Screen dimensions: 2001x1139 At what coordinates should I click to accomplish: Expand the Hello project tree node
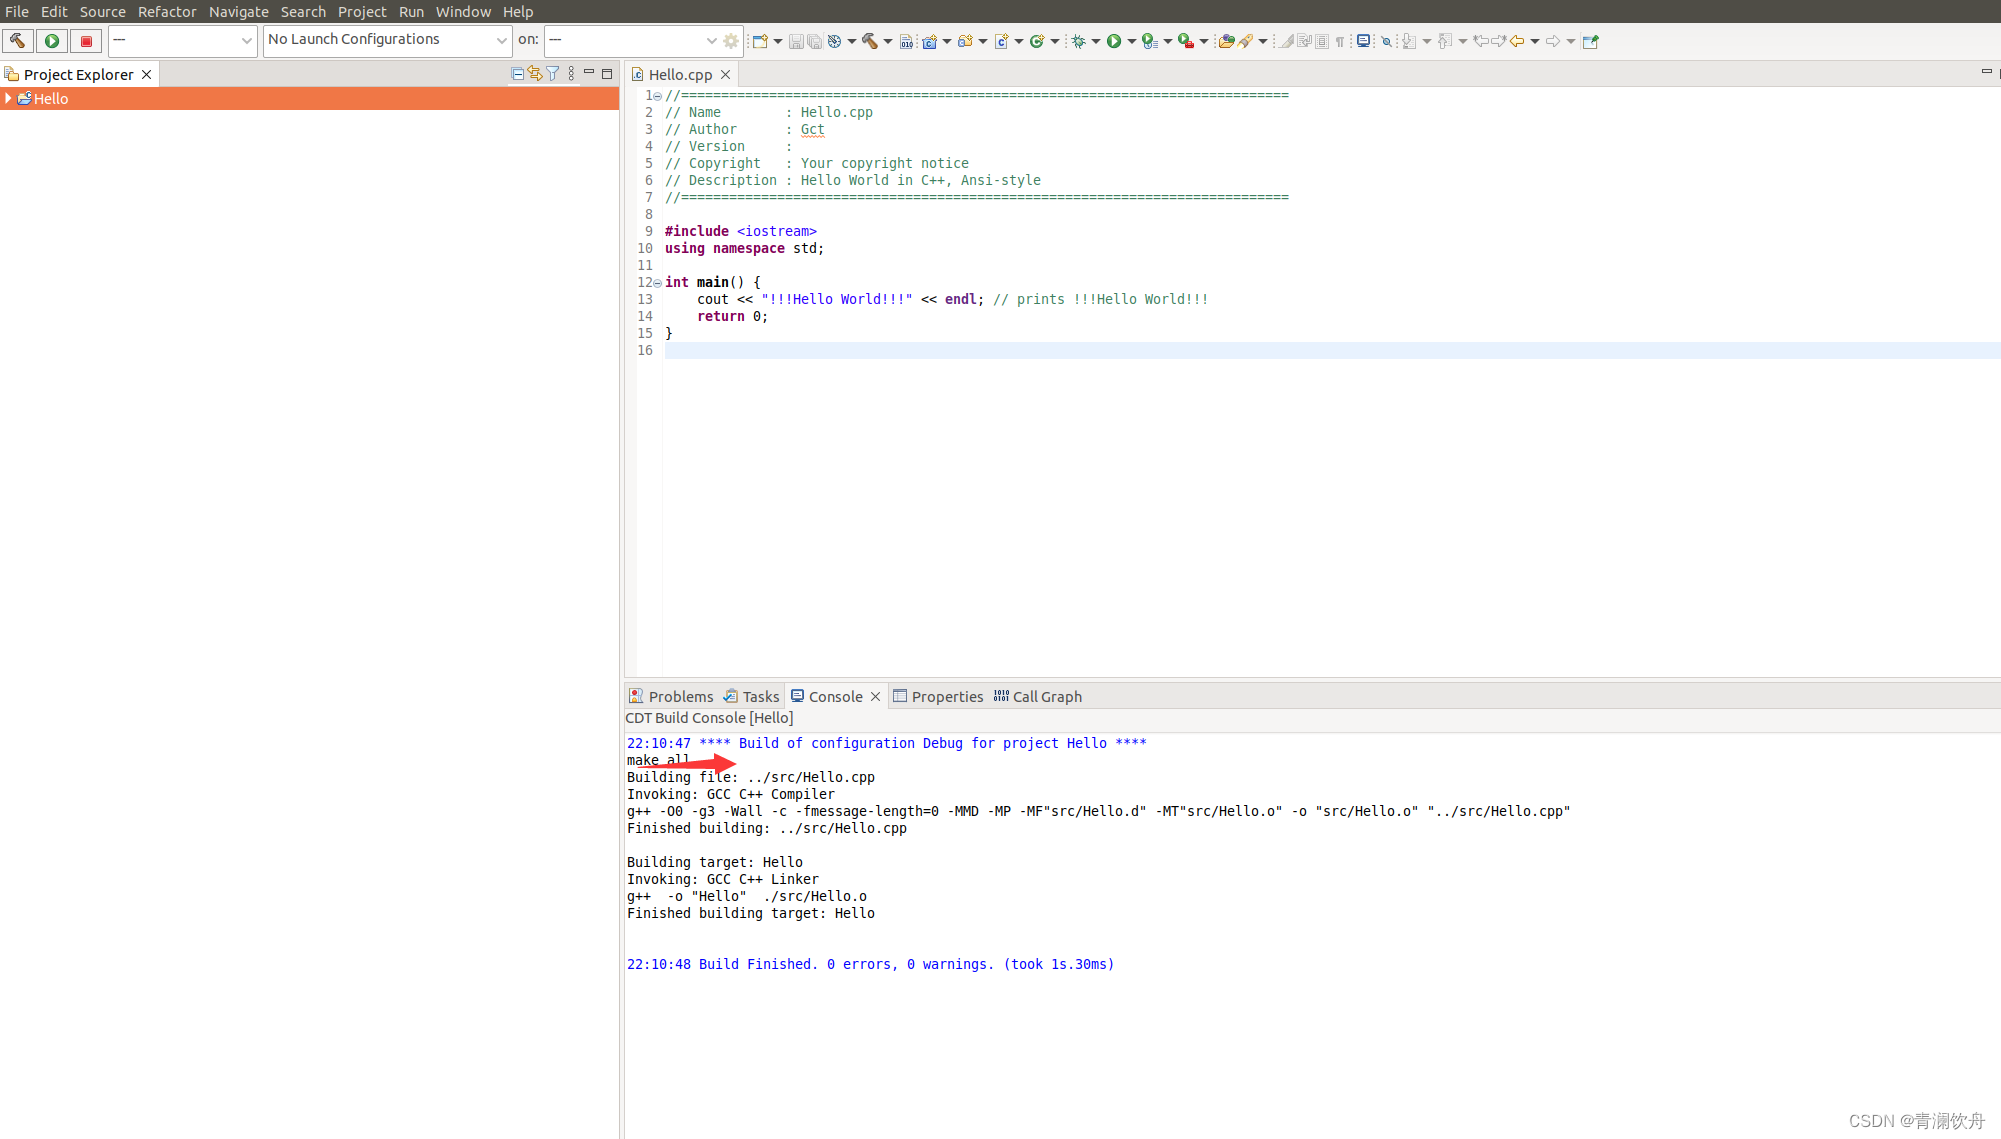point(8,98)
